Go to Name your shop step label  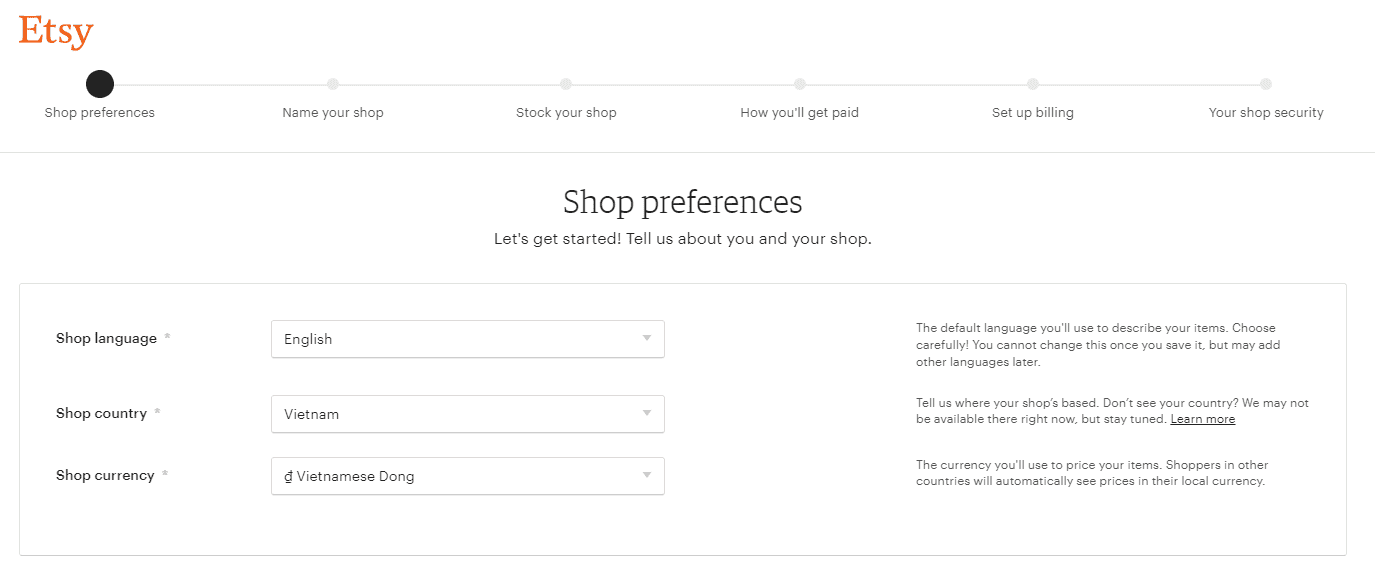[333, 113]
